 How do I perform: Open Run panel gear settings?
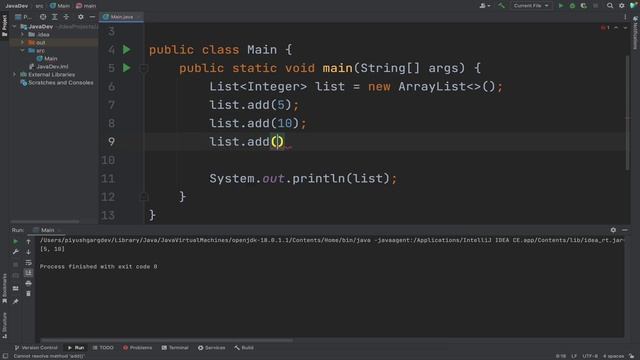pos(613,230)
